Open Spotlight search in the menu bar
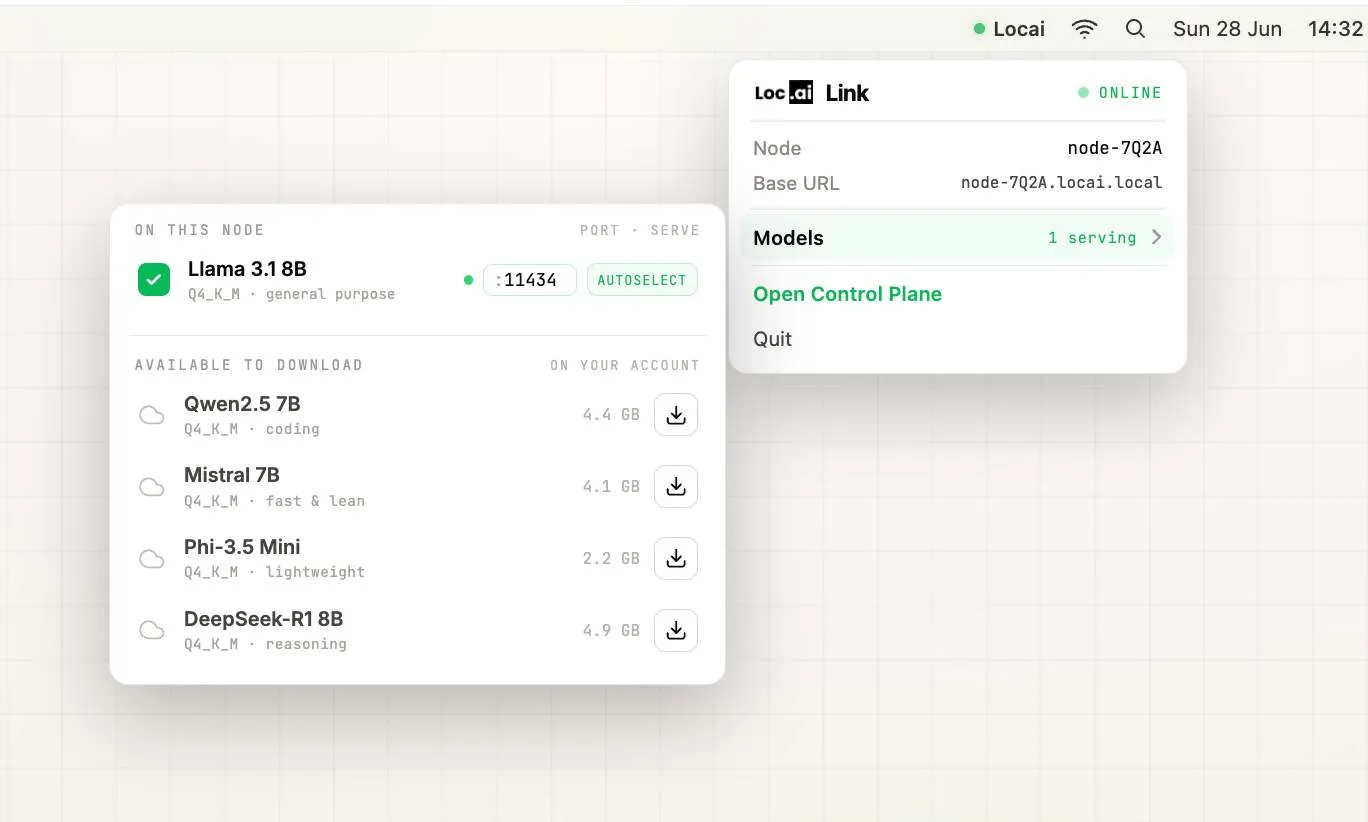Viewport: 1368px width, 822px height. 1135,29
